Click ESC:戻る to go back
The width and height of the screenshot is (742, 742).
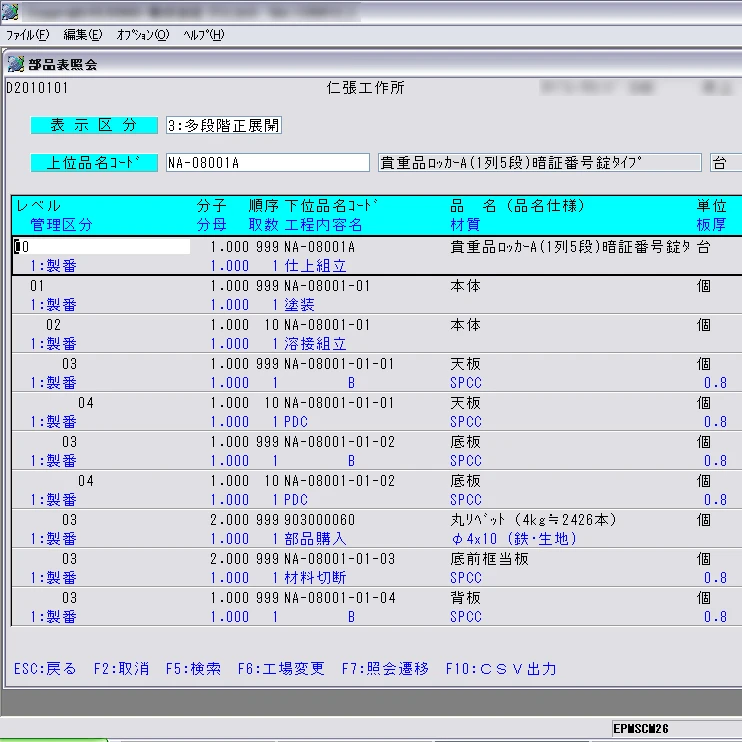pyautogui.click(x=45, y=669)
